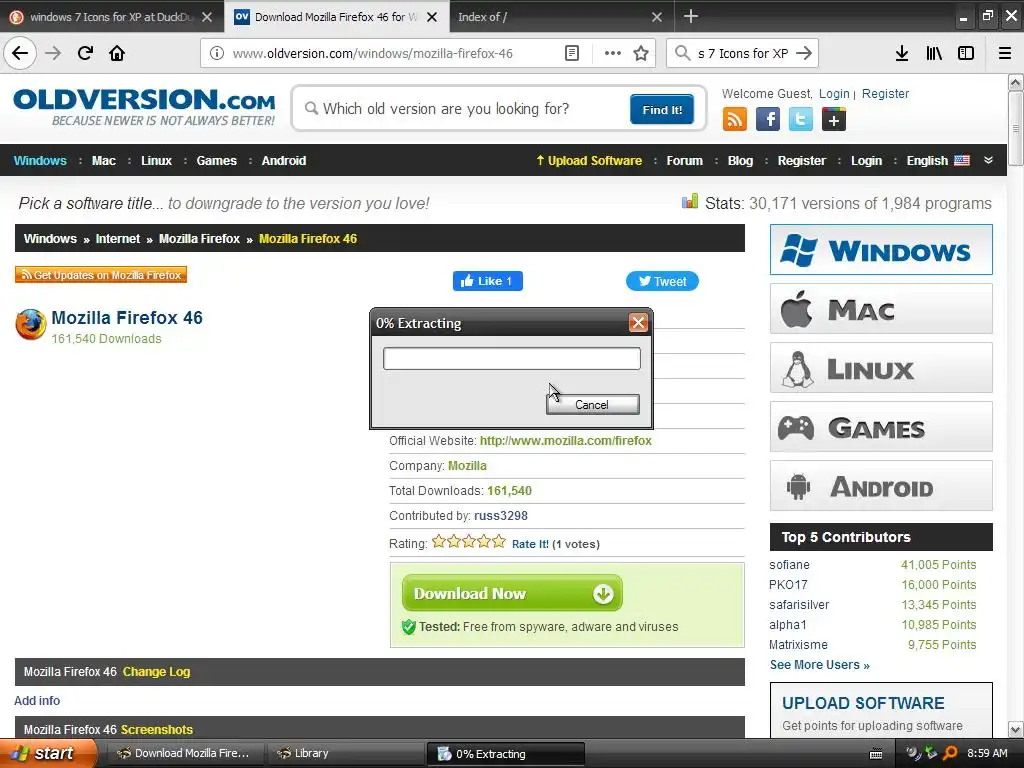Reload the current page
The height and width of the screenshot is (768, 1024).
(x=85, y=53)
